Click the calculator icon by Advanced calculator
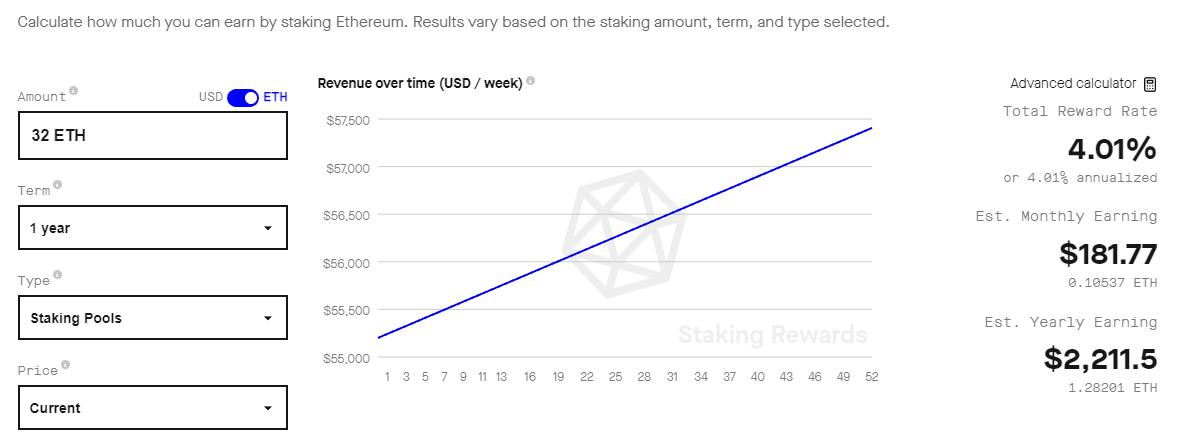1199x445 pixels. (1150, 84)
